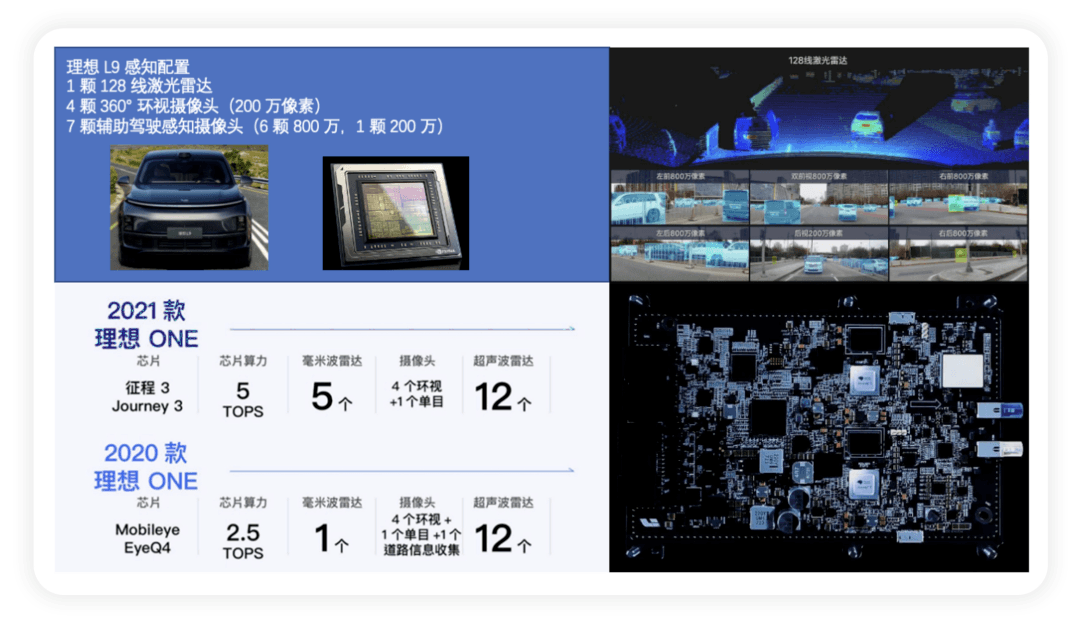
Task: Click the '5 TOPS' compute value
Action: 242,400
